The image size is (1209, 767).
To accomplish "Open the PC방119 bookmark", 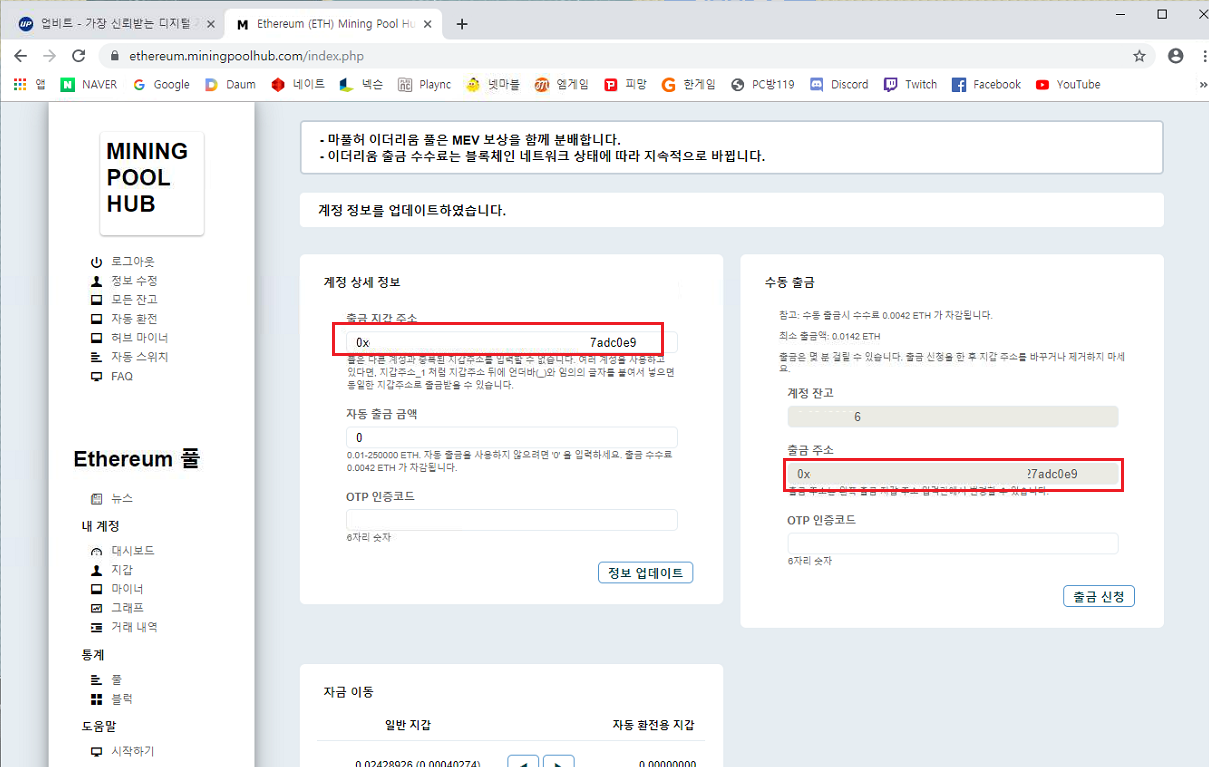I will 763,85.
